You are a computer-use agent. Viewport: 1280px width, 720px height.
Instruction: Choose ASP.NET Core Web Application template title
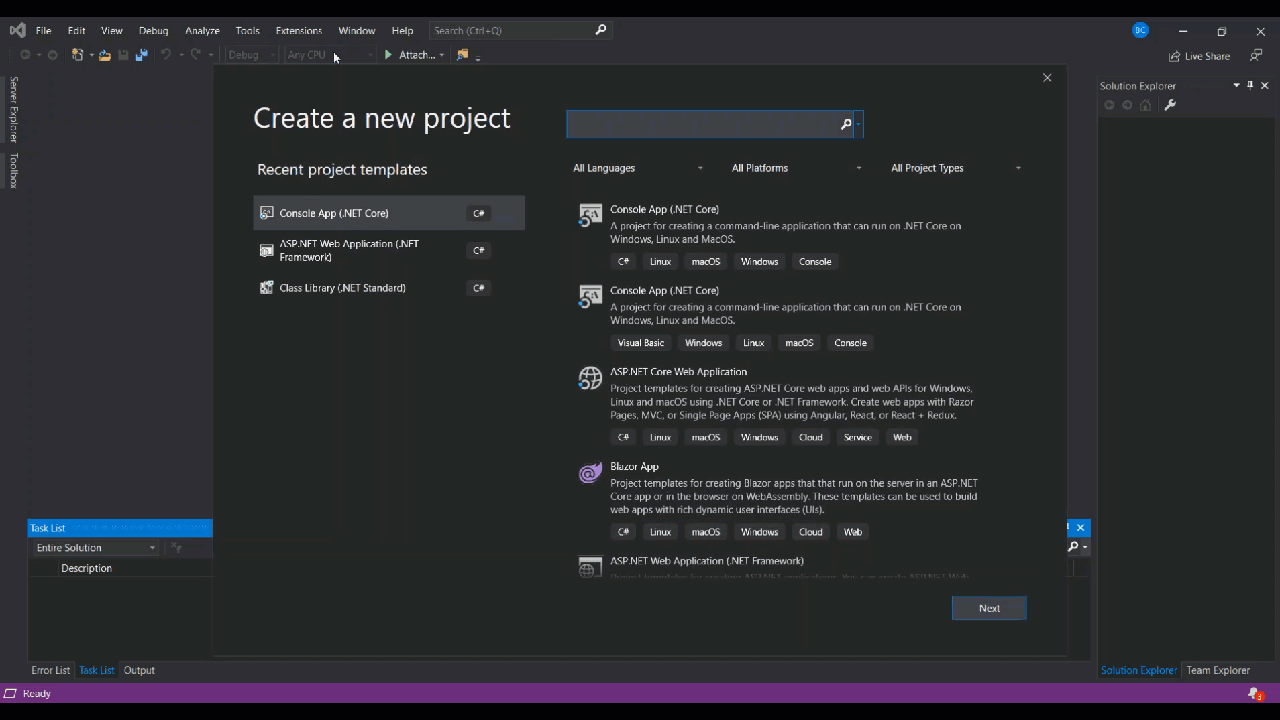coord(678,371)
